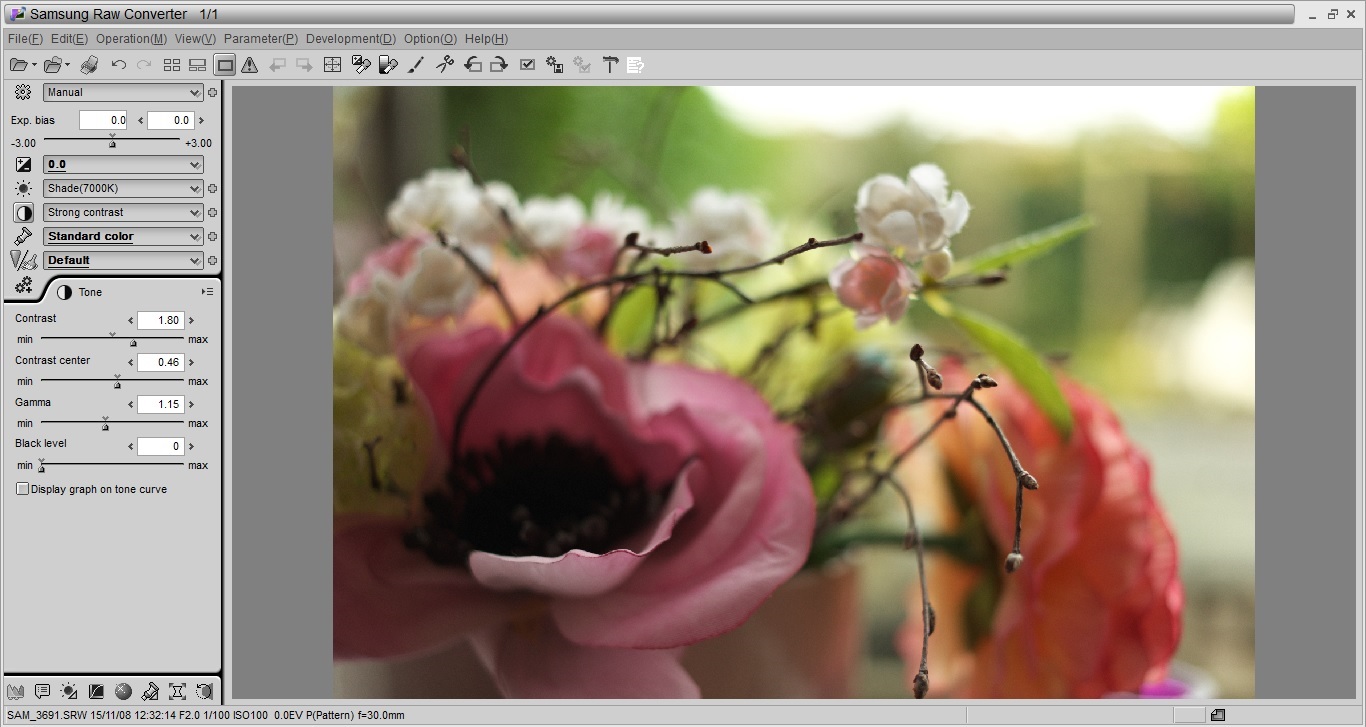Switch to thumbnail grid view

pos(172,65)
